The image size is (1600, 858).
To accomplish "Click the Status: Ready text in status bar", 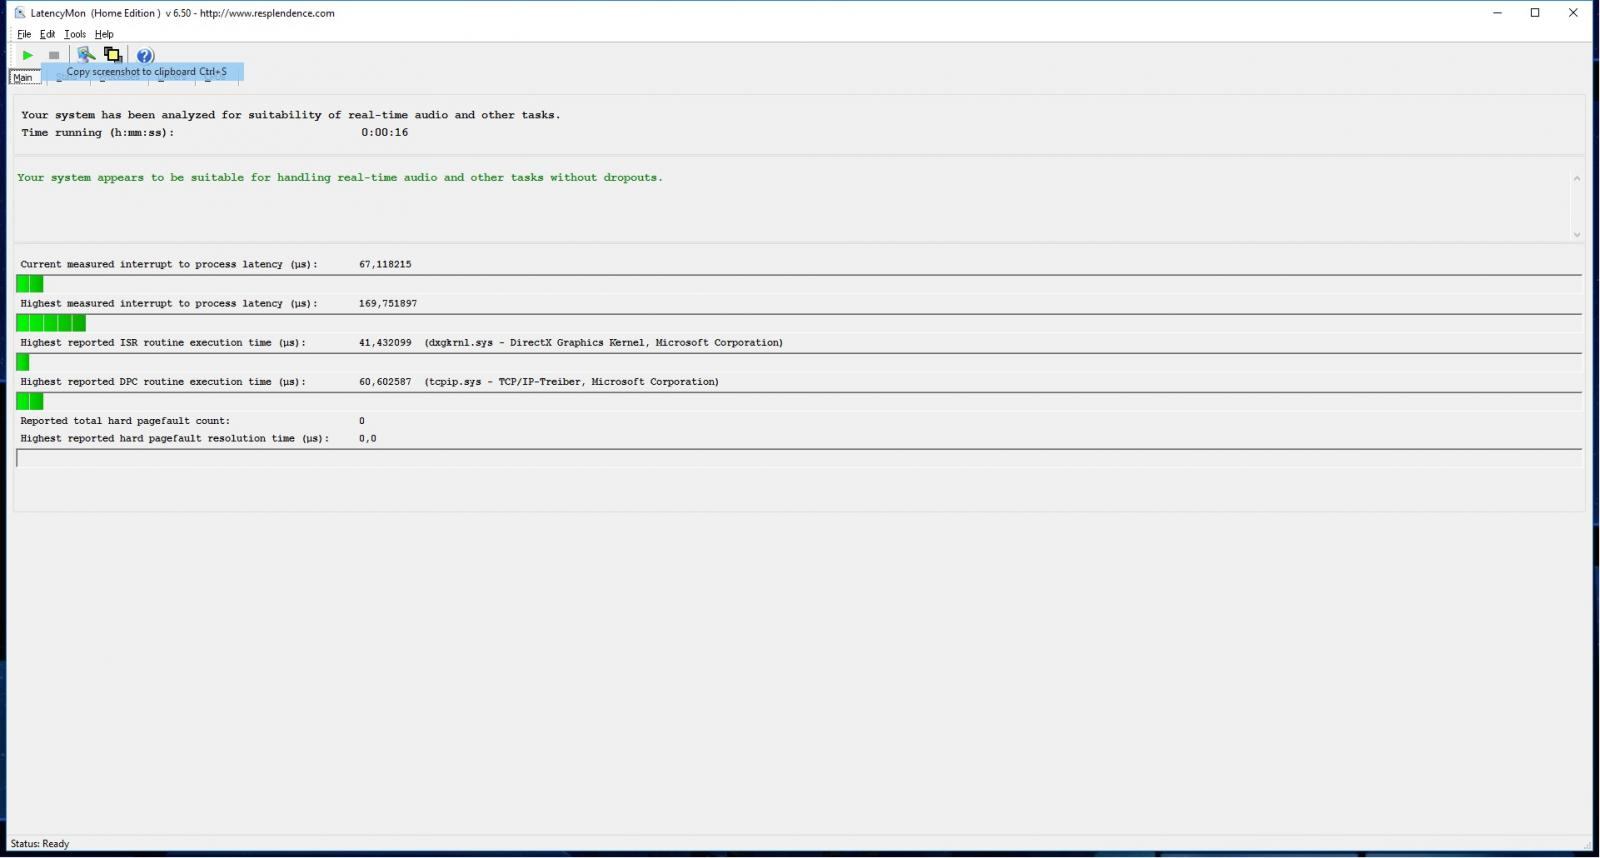I will click(x=40, y=844).
